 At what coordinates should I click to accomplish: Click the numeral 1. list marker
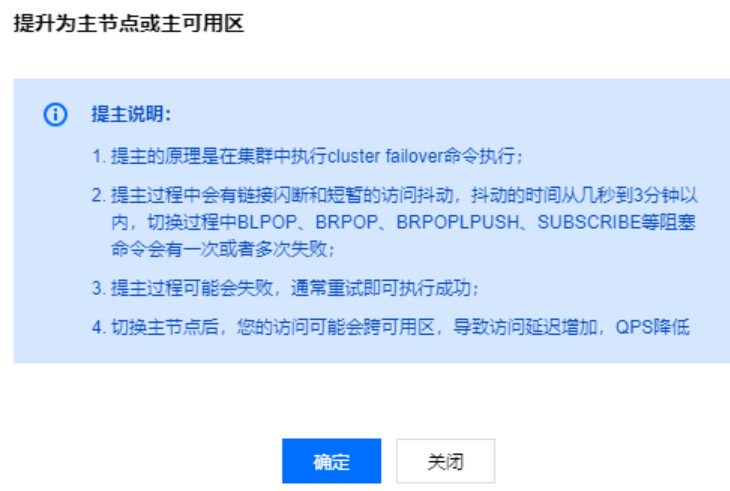[99, 156]
